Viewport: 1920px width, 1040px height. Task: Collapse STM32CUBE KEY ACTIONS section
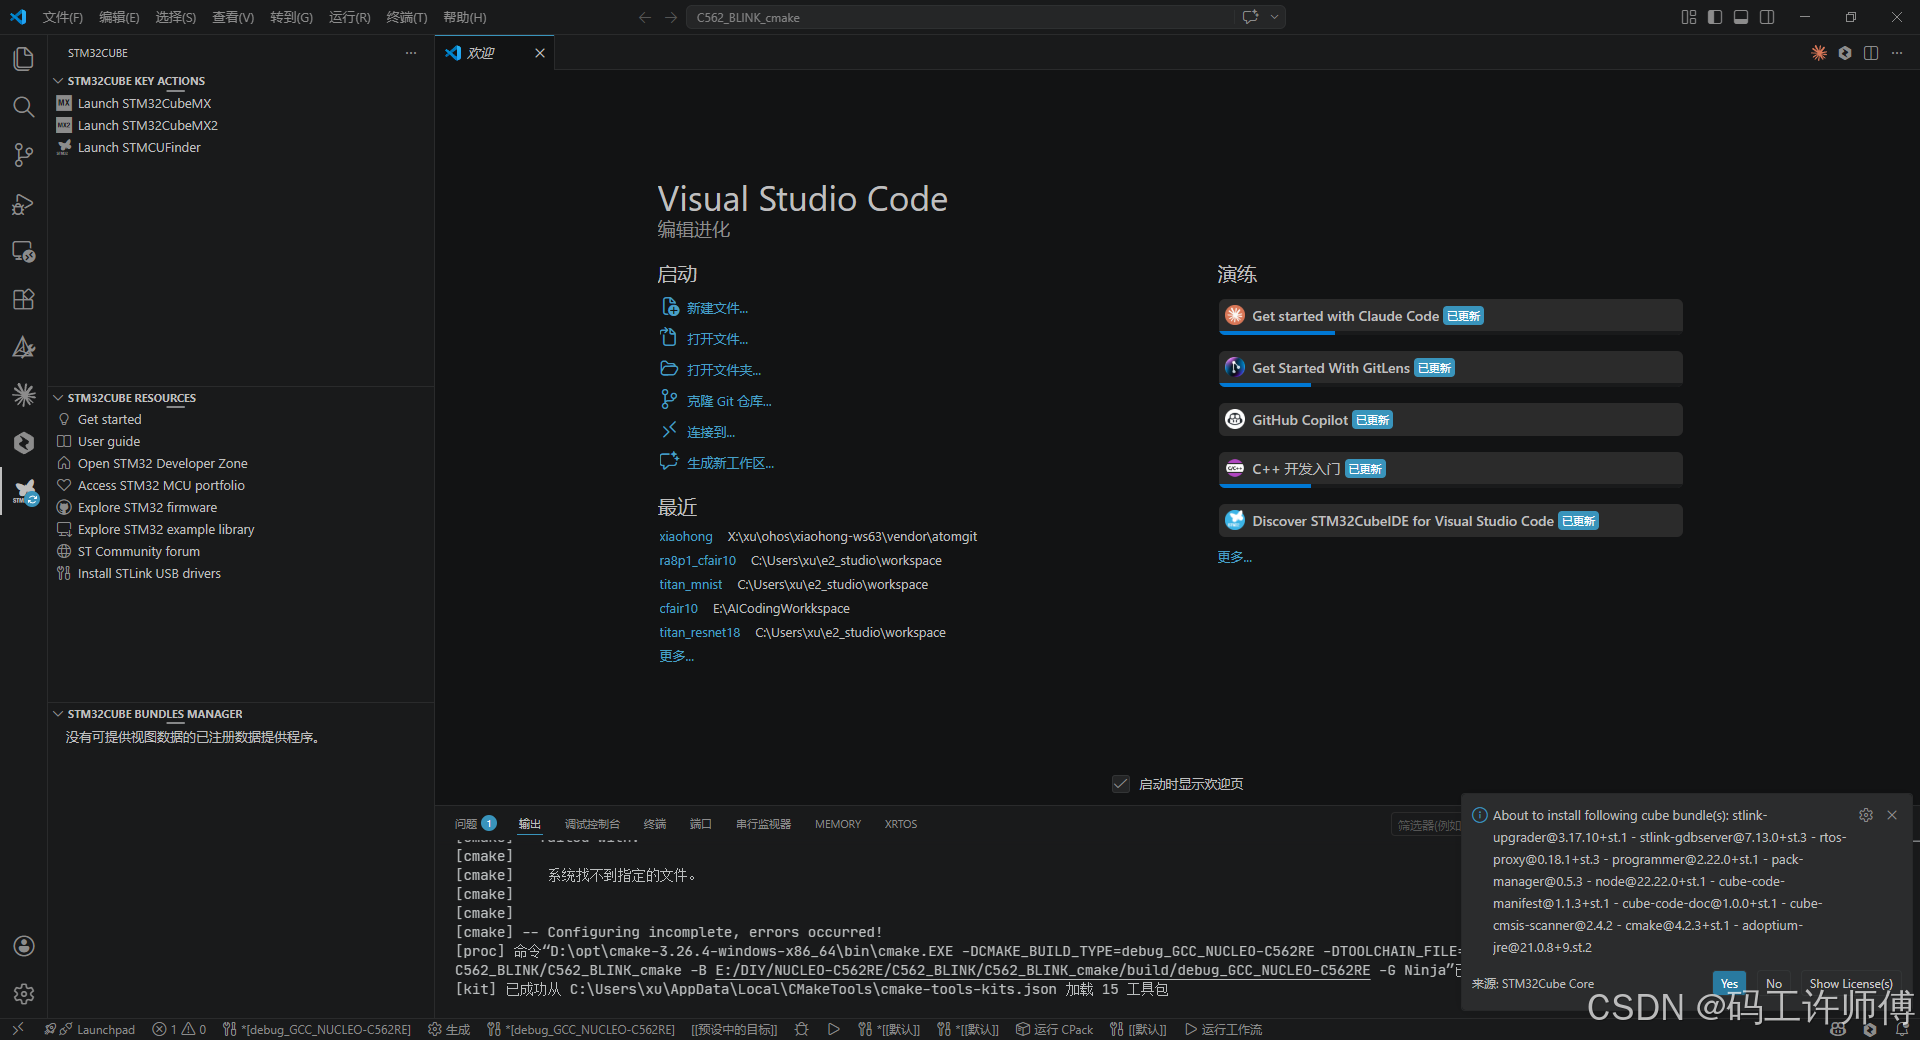(136, 81)
